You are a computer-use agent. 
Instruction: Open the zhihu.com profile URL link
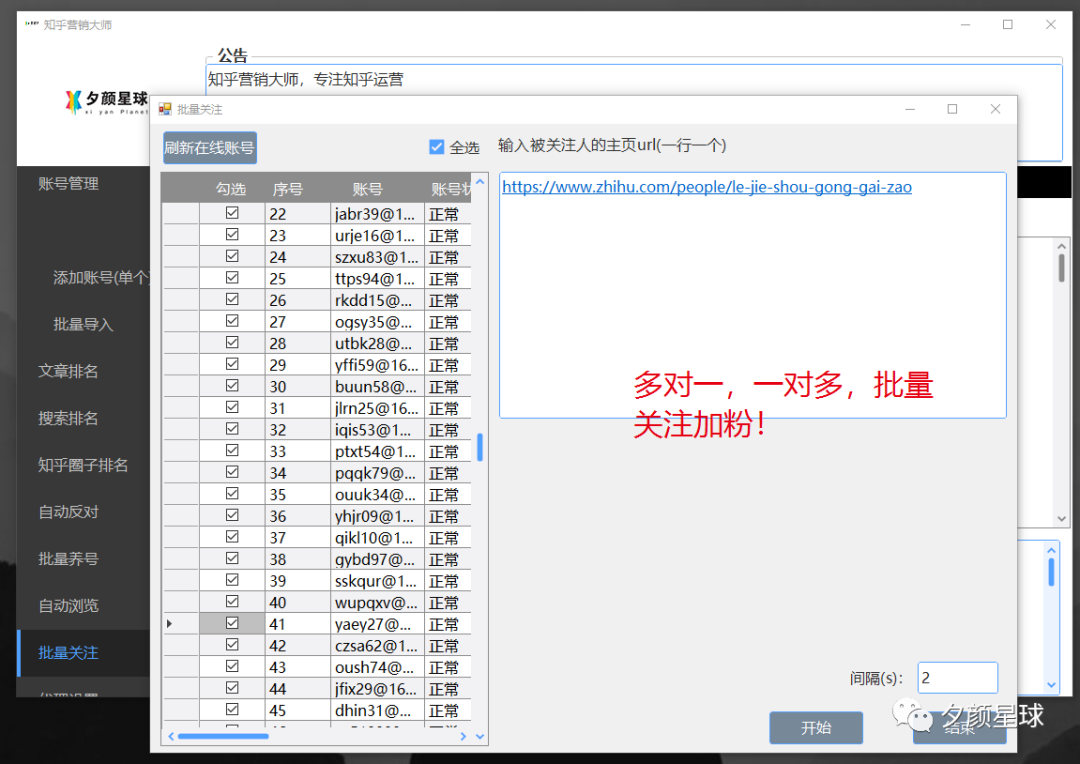[x=707, y=187]
